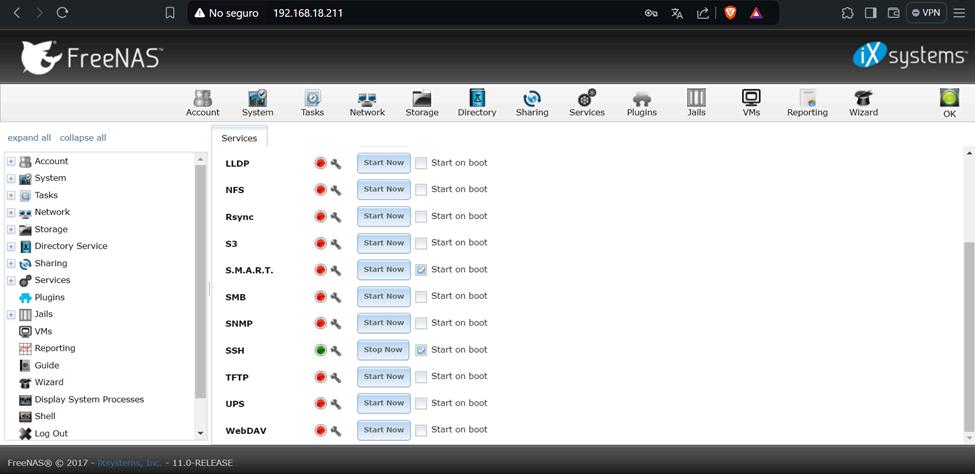This screenshot has width=975, height=474.
Task: Open the Directory toolbar icon
Action: click(477, 103)
